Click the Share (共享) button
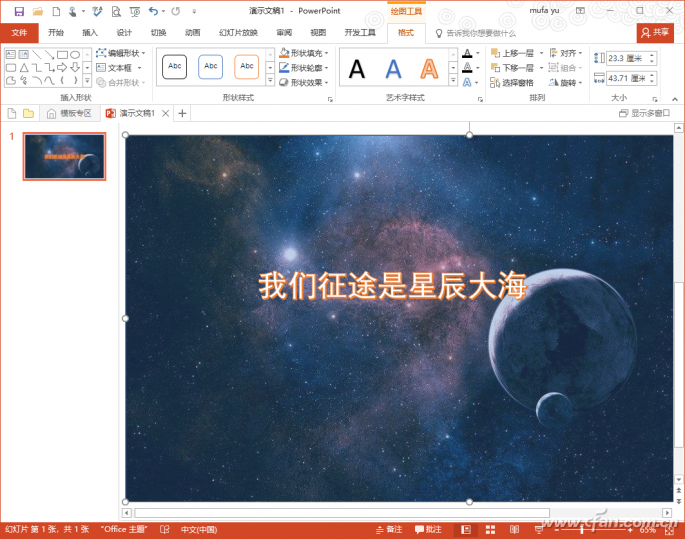This screenshot has height=539, width=685. pos(655,33)
